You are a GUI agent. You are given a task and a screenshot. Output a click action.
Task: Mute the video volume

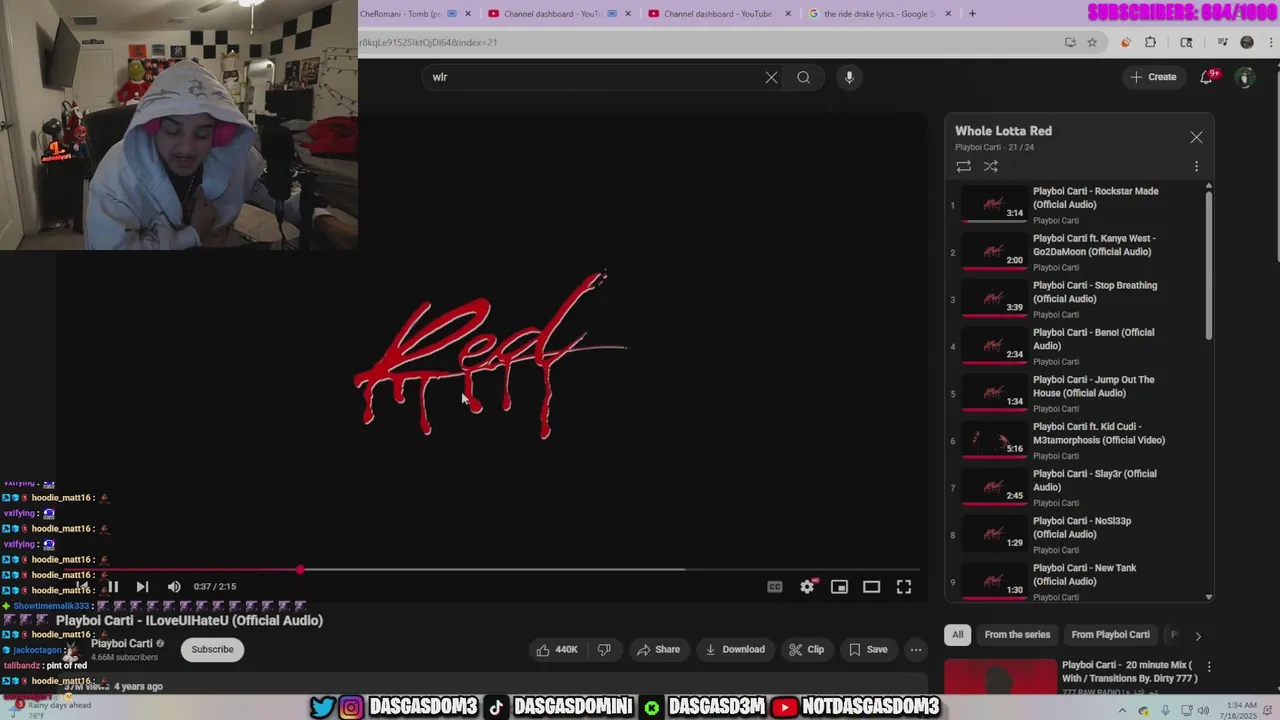[x=174, y=587]
